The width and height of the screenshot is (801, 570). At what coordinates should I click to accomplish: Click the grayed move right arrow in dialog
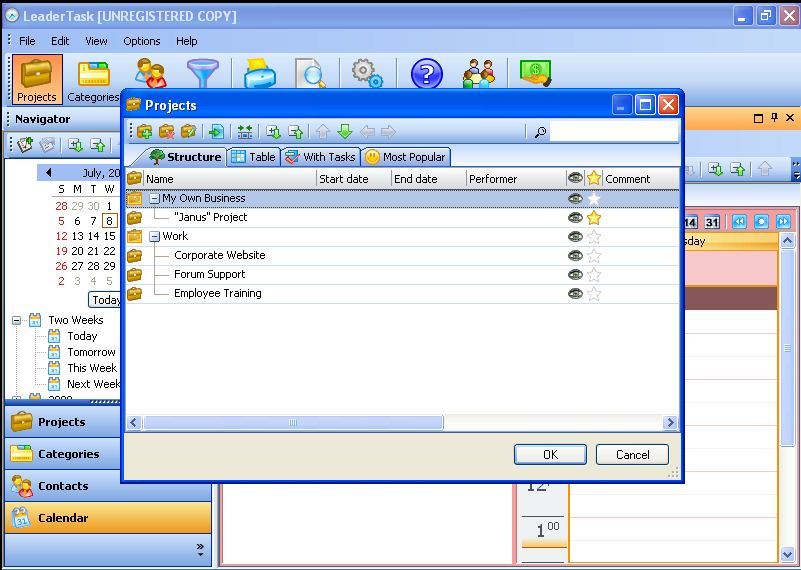(389, 132)
